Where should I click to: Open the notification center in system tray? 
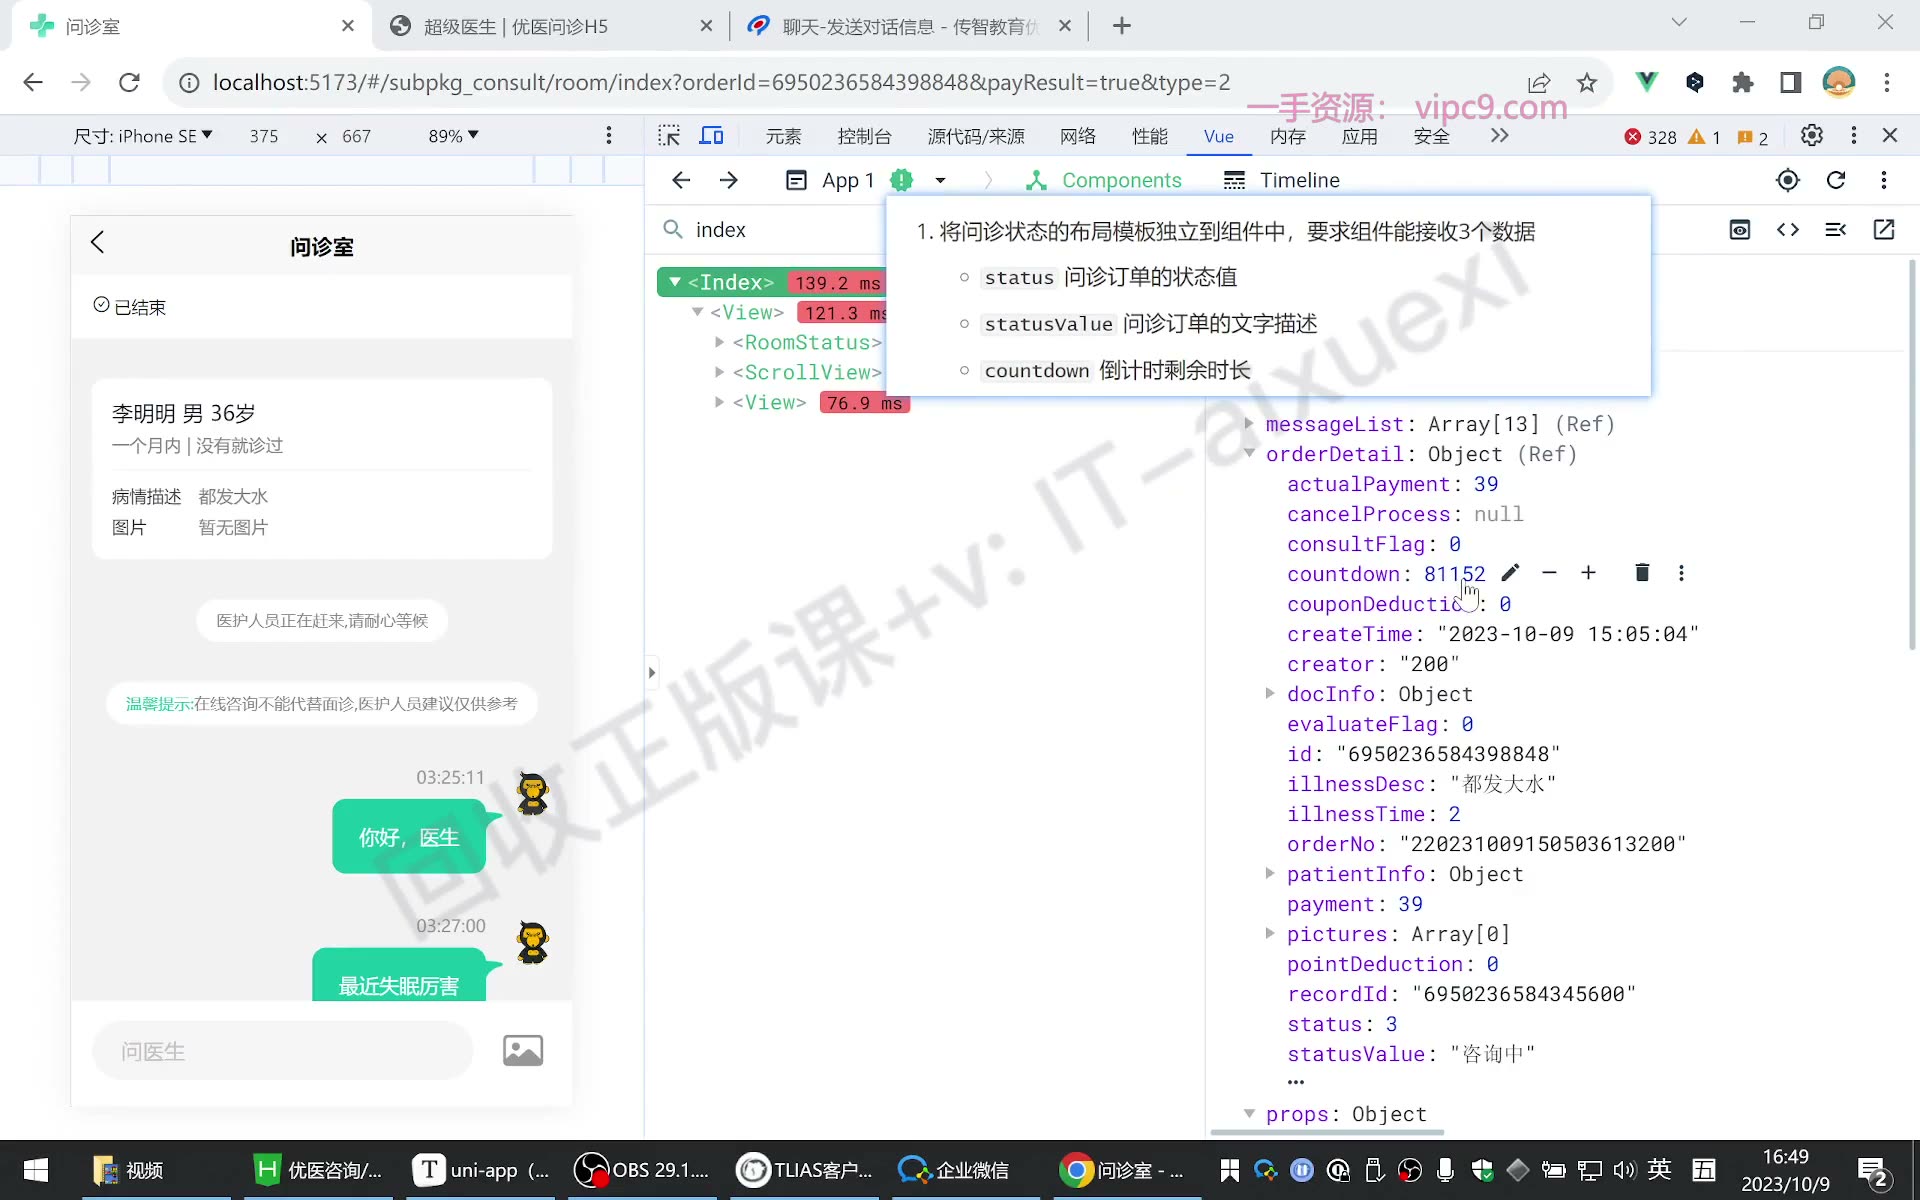[x=1873, y=1170]
